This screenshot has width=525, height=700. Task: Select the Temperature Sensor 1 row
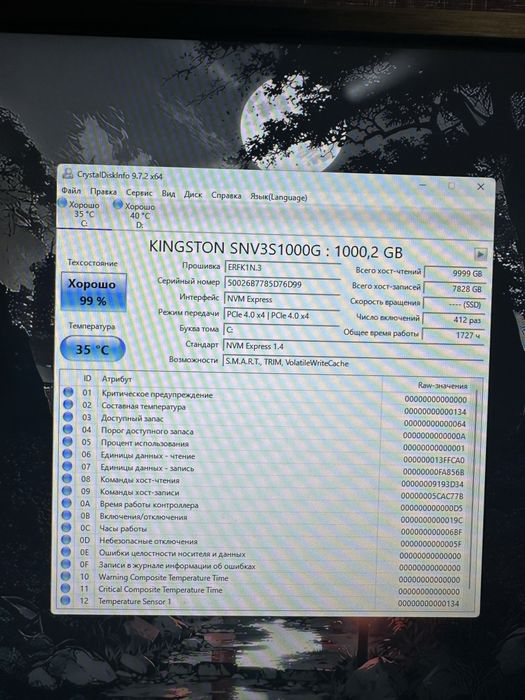pyautogui.click(x=135, y=601)
